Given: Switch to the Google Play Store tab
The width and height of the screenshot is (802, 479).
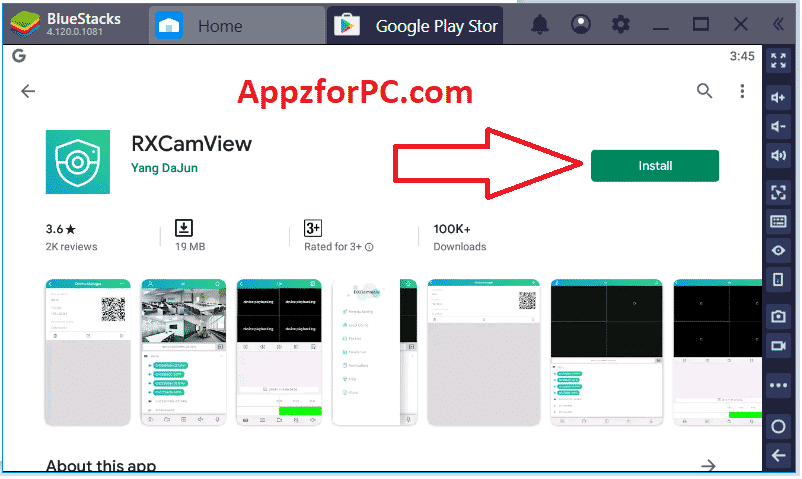Looking at the screenshot, I should [415, 26].
